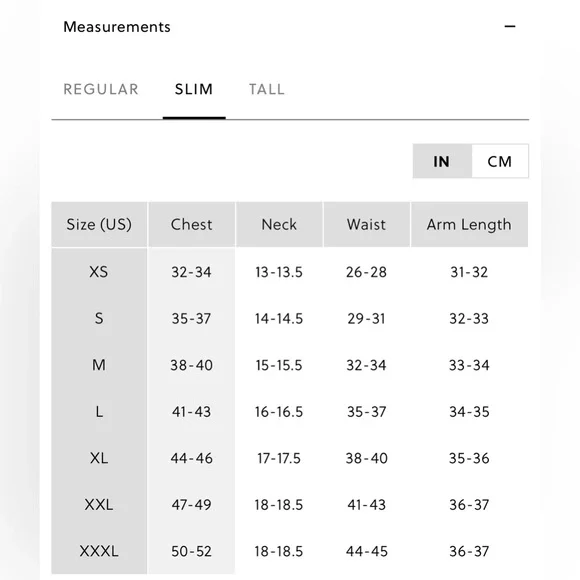Image resolution: width=580 pixels, height=580 pixels.
Task: Click the Size (US) column header
Action: coord(99,224)
